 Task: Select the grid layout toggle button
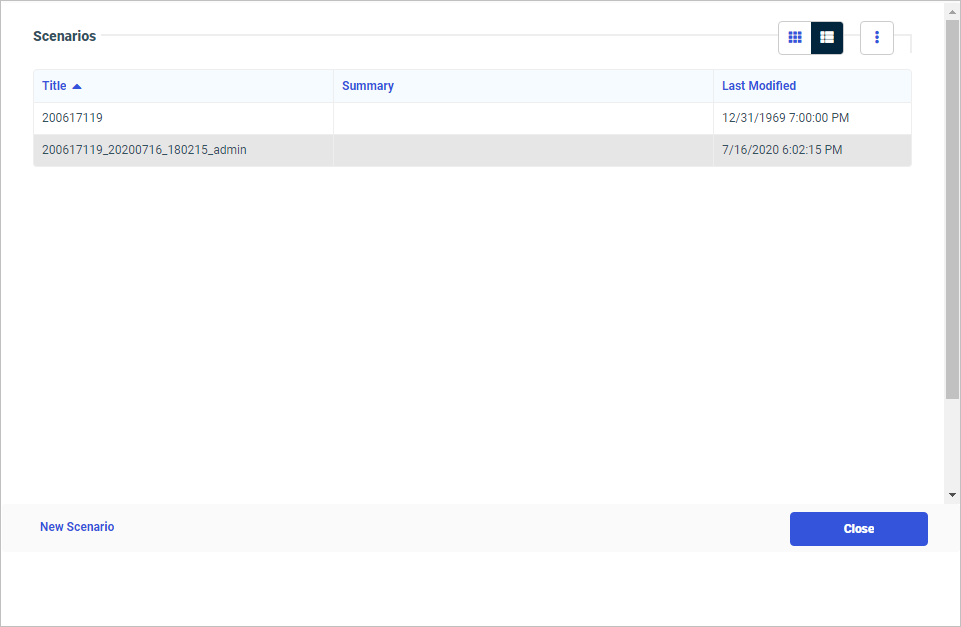pyautogui.click(x=795, y=37)
